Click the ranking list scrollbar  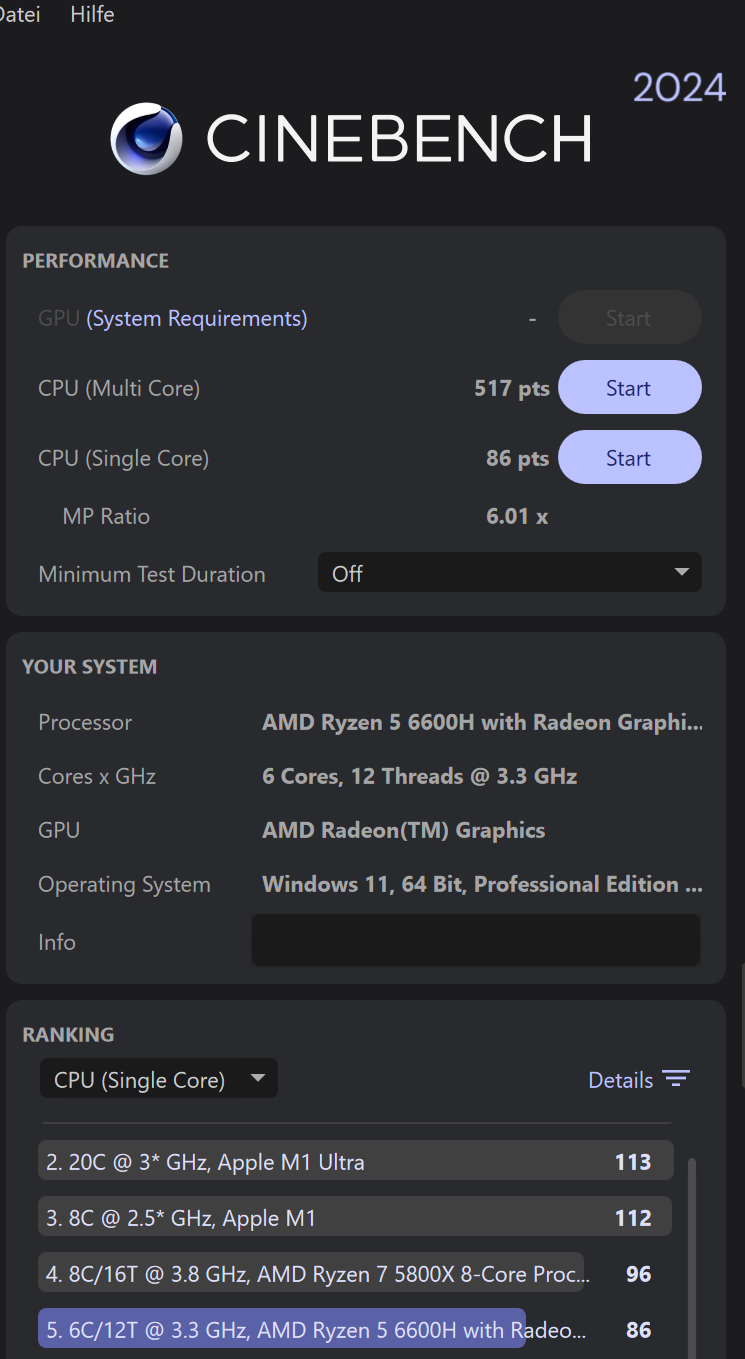(x=690, y=1258)
